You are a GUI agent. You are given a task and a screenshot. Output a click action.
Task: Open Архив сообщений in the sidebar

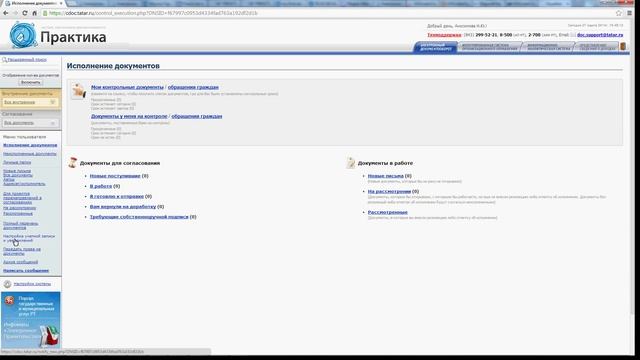[20, 262]
